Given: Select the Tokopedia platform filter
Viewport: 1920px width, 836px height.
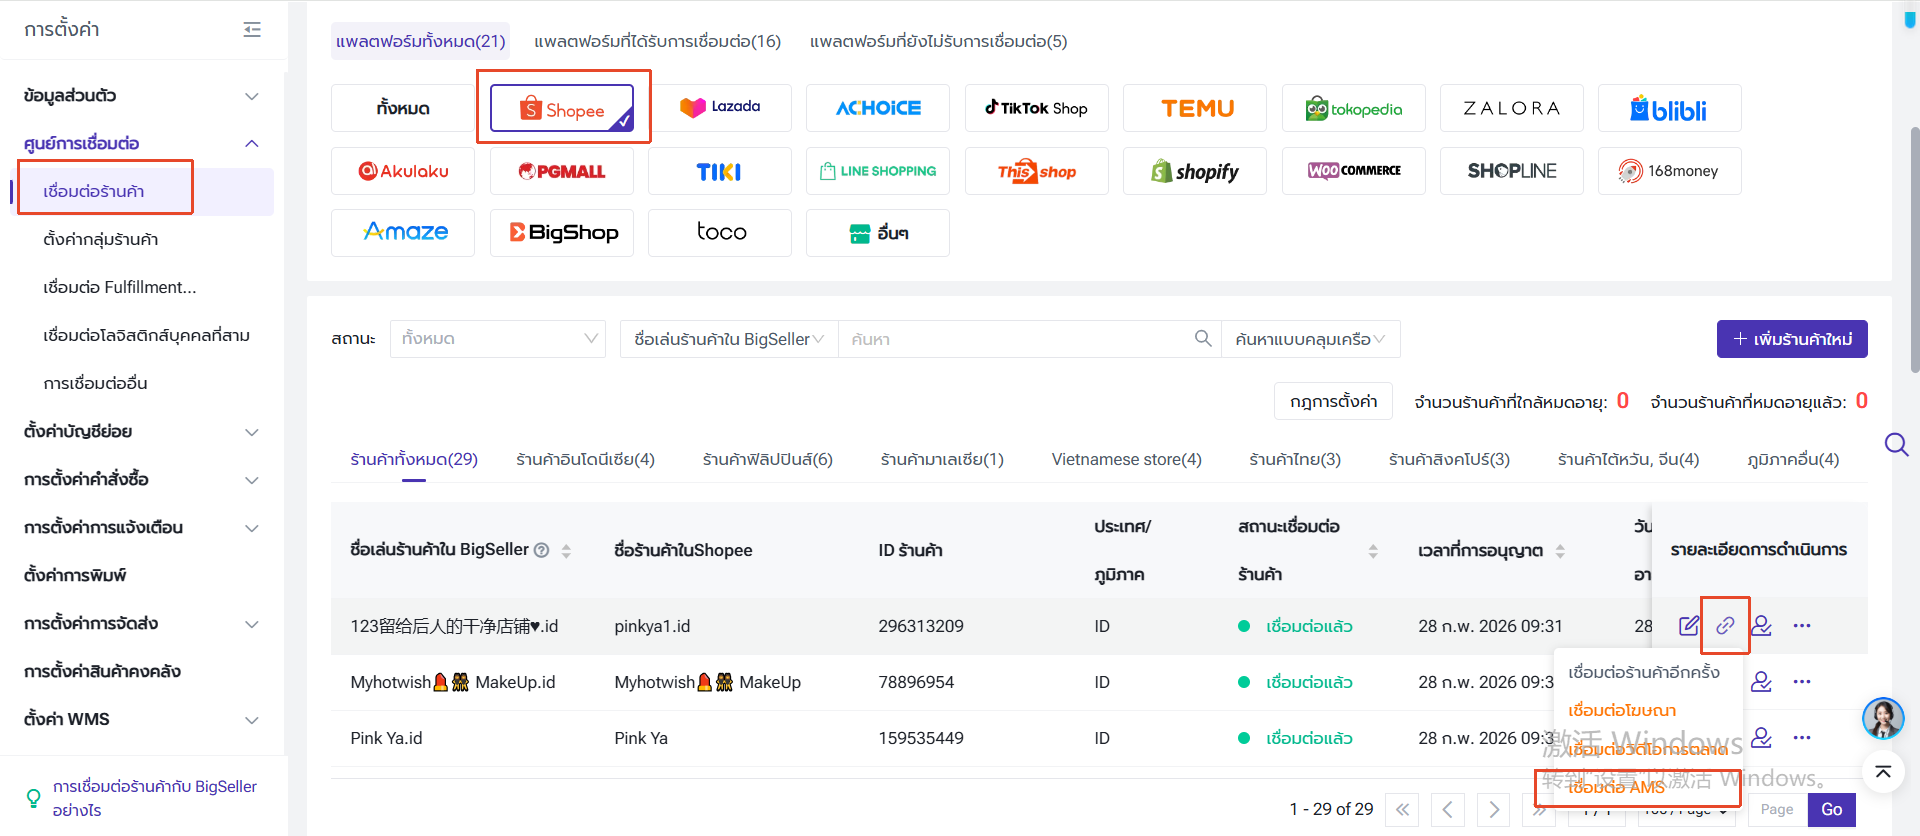Looking at the screenshot, I should 1354,108.
